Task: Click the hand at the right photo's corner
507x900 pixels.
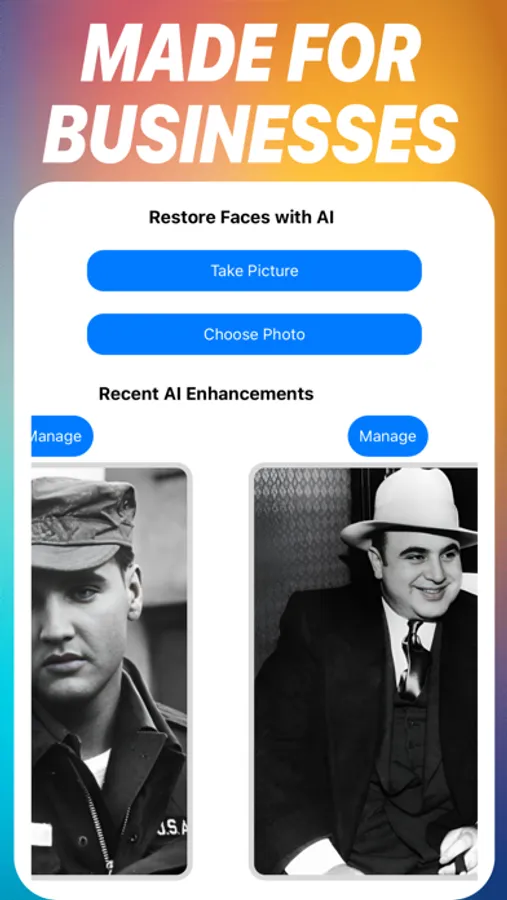Action: (458, 849)
